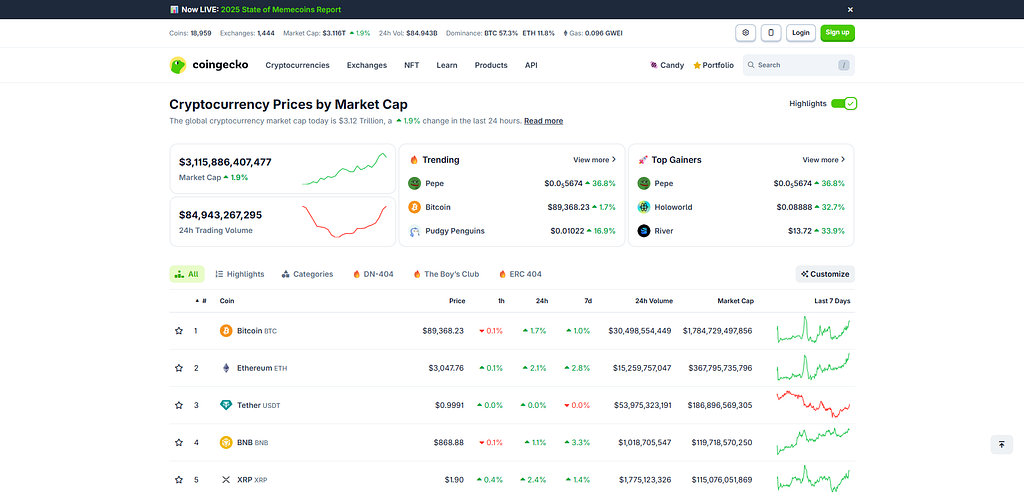1024x493 pixels.
Task: Favorite Bitcoin with its star
Action: (x=179, y=331)
